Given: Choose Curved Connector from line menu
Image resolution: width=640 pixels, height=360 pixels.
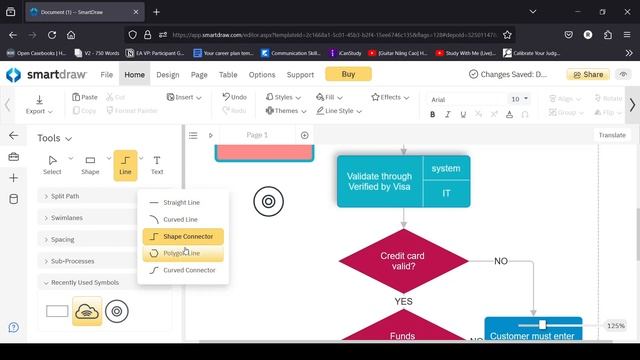Looking at the screenshot, I should coord(183,270).
